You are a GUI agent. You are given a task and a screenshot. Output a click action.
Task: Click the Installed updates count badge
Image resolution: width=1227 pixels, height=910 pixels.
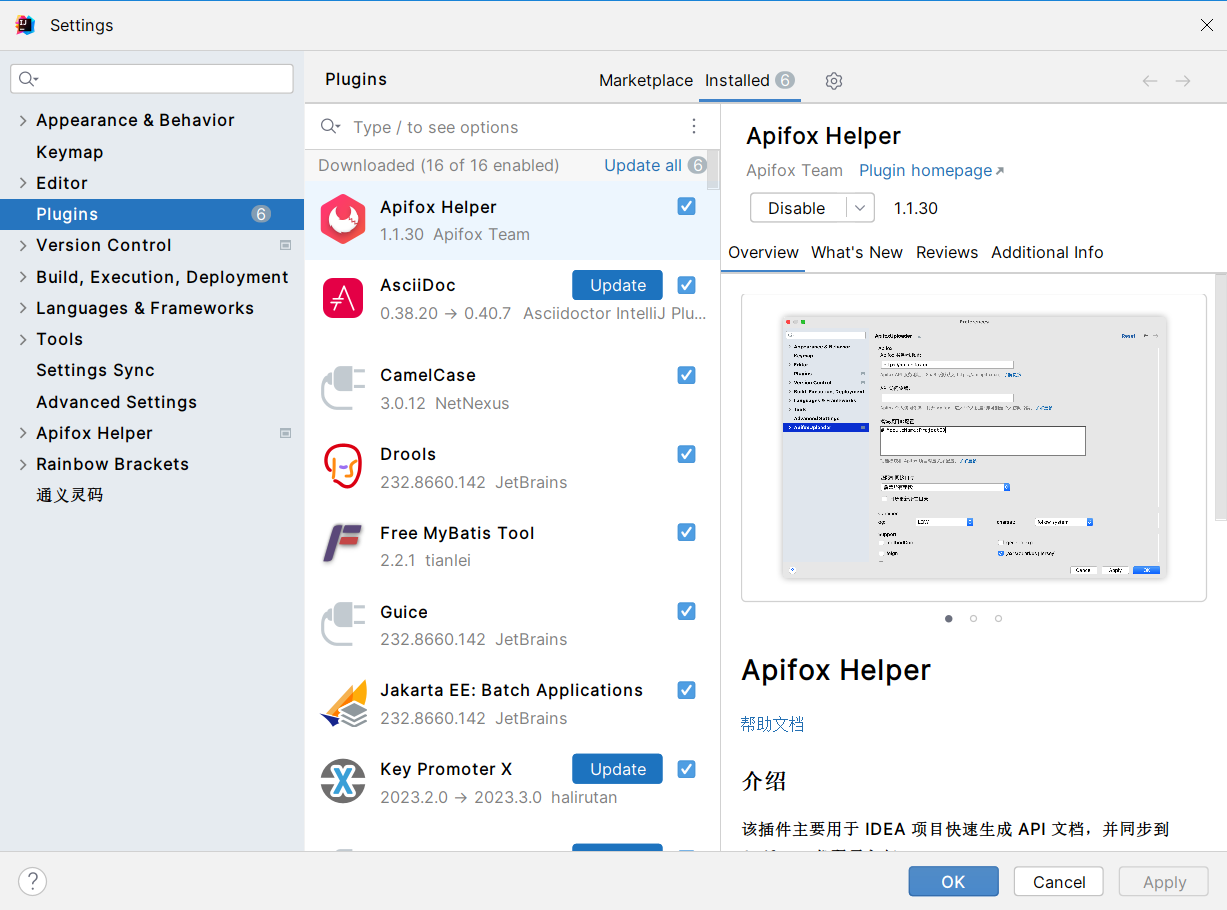(785, 80)
